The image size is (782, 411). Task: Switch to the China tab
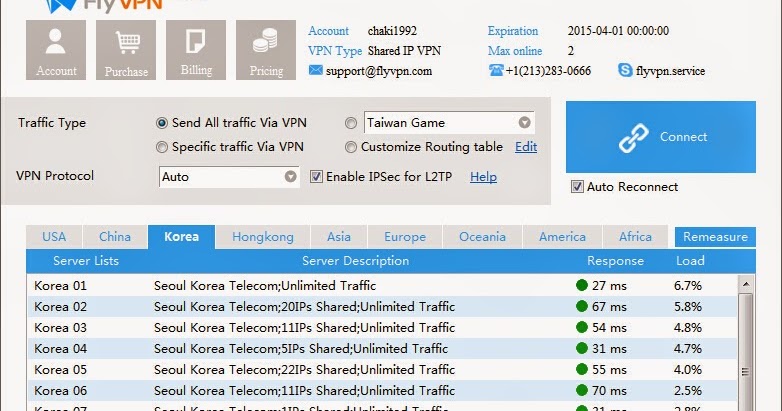115,237
